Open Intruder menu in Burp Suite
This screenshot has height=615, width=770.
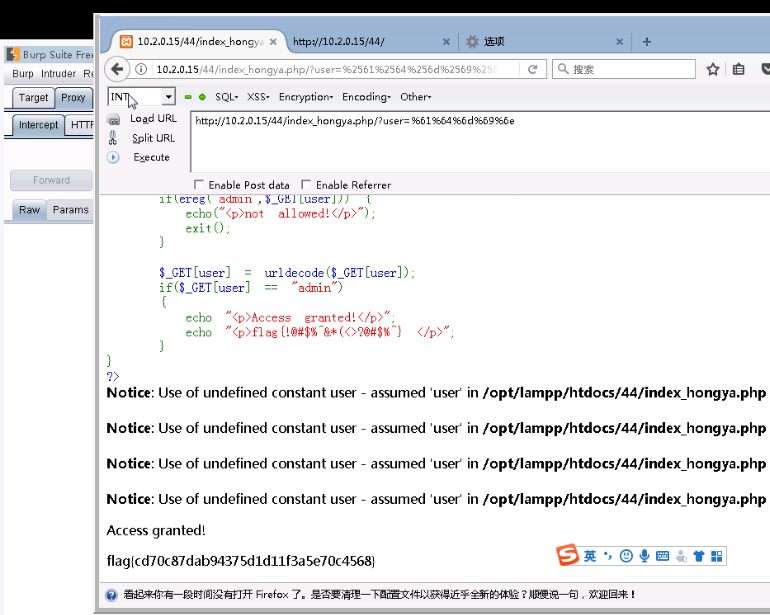click(58, 74)
